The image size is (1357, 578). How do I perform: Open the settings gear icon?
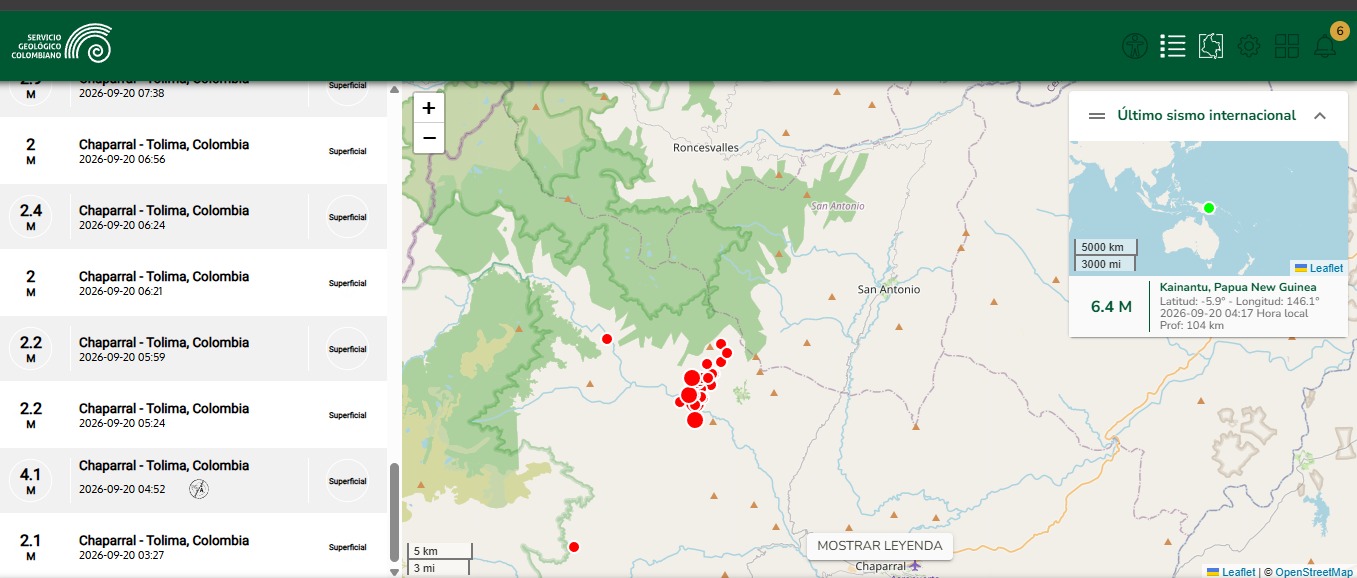click(x=1249, y=46)
